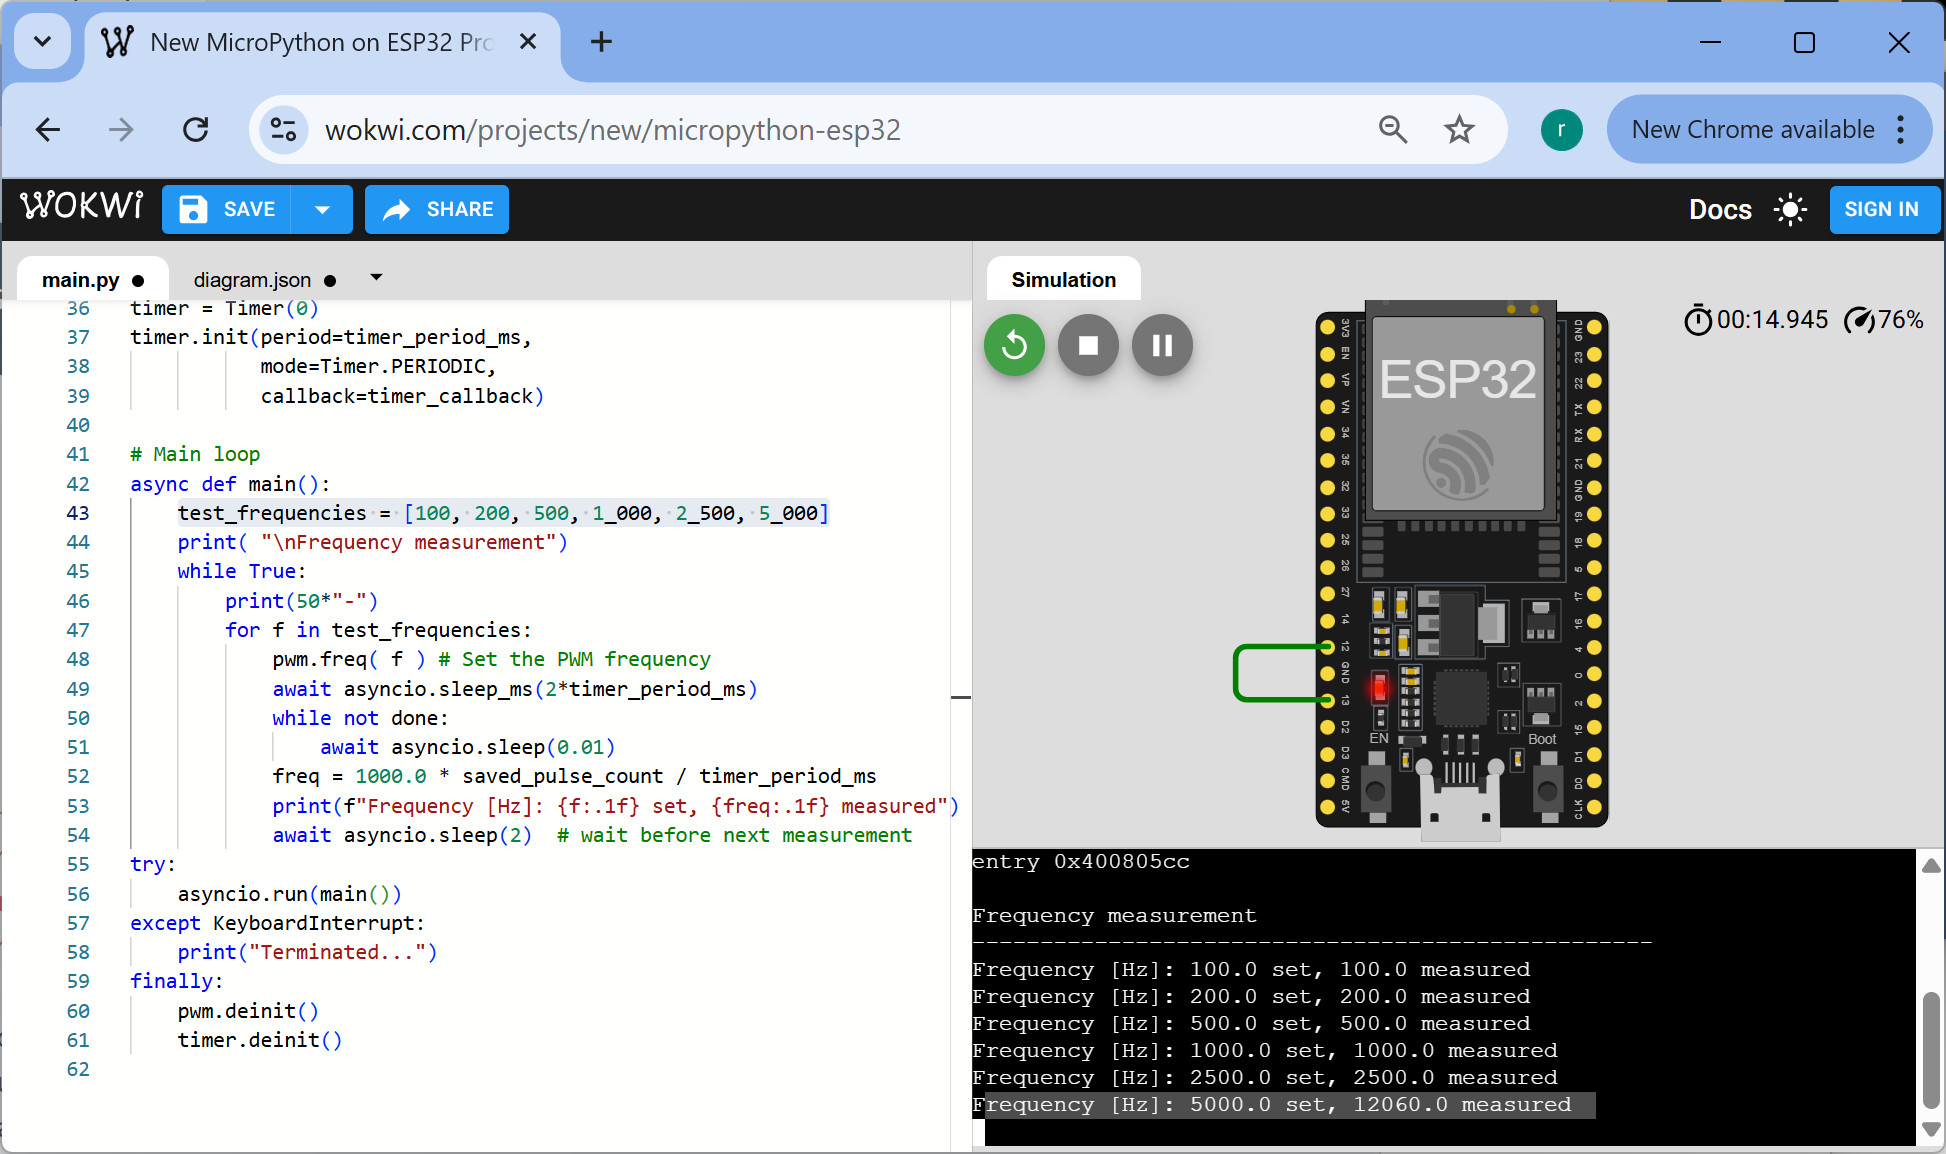The image size is (1946, 1154).
Task: Click the "async def main():" line
Action: point(230,484)
